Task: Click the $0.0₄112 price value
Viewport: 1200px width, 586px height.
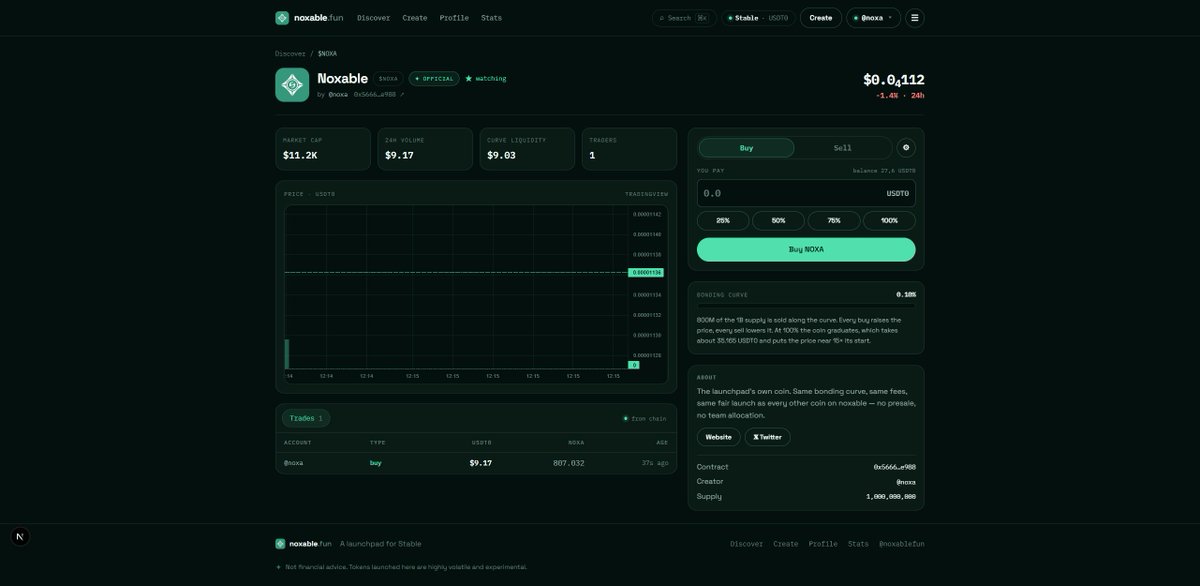Action: pos(894,79)
